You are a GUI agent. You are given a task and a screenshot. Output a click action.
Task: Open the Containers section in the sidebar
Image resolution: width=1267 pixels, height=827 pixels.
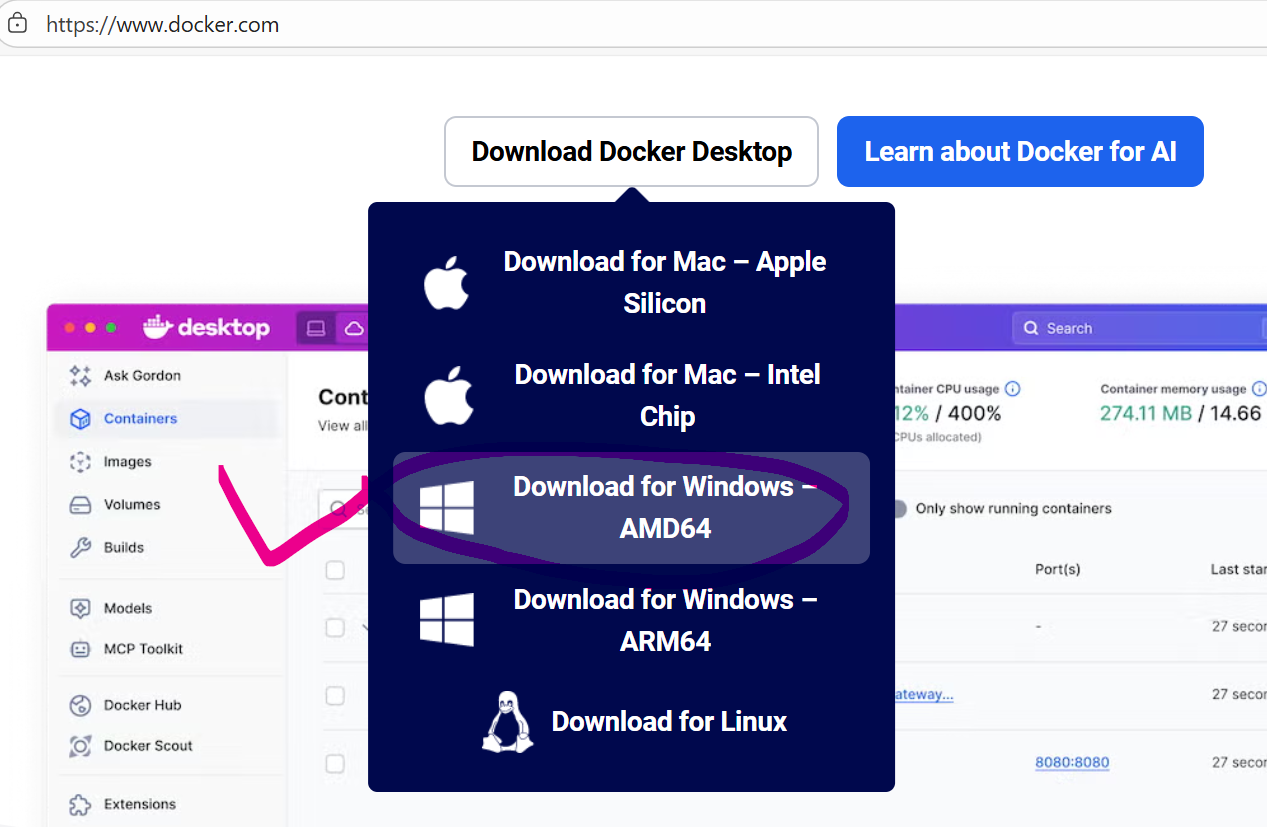click(80, 418)
